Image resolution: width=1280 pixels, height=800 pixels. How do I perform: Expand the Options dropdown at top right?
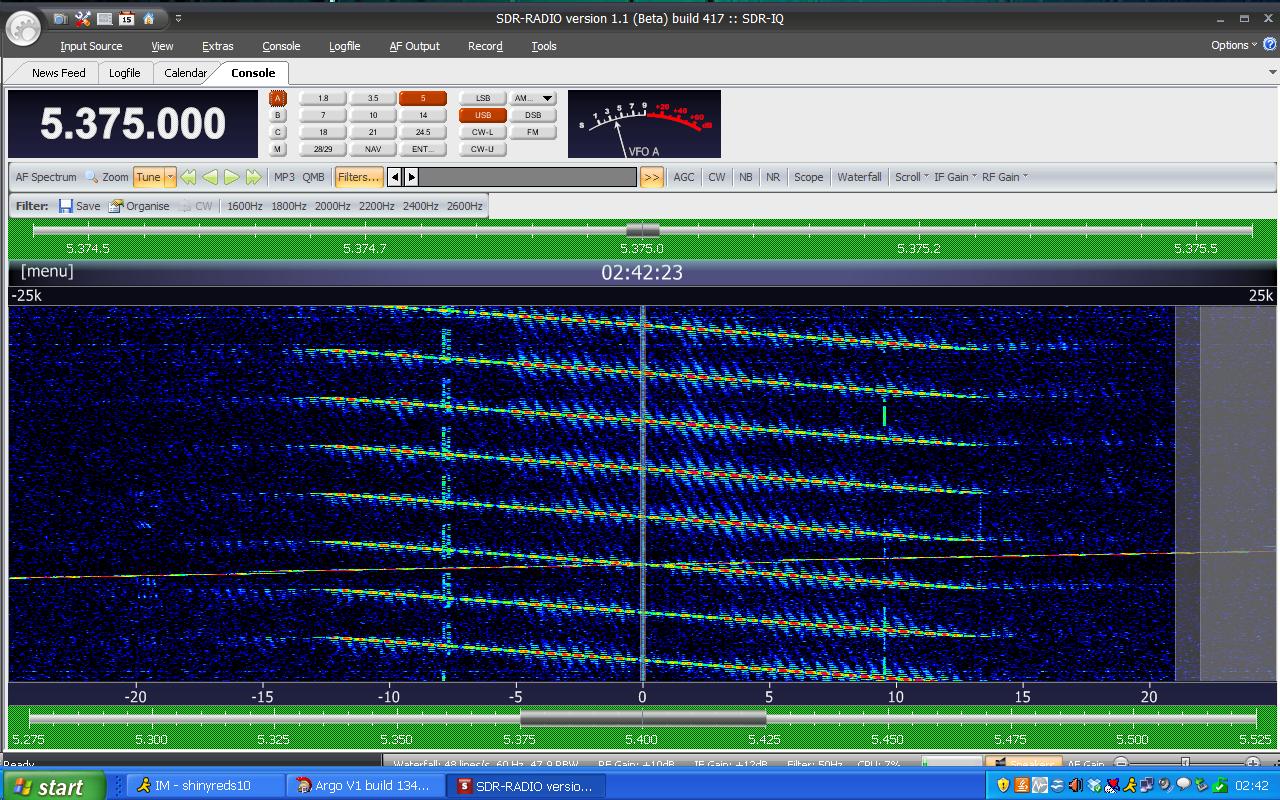[x=1234, y=45]
